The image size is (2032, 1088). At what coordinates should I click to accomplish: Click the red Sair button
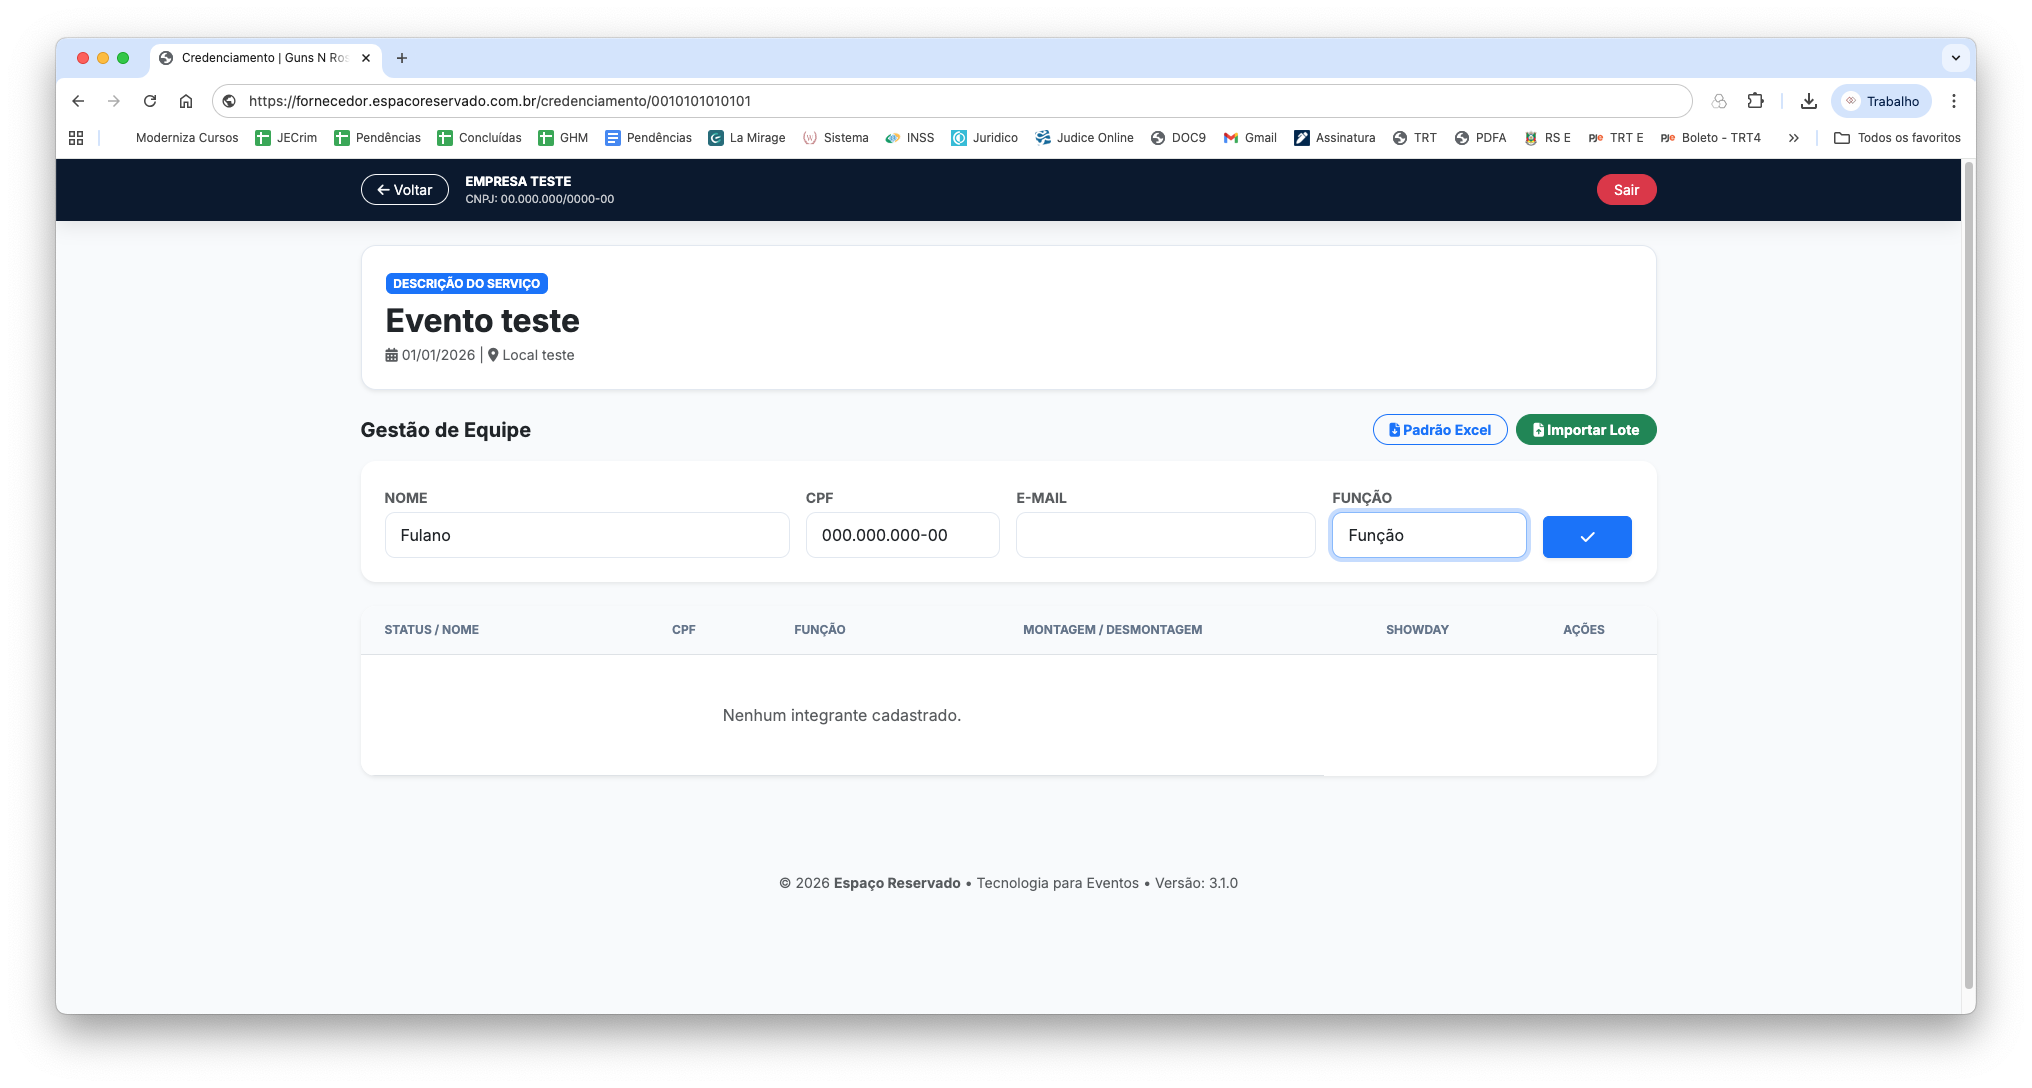coord(1626,190)
